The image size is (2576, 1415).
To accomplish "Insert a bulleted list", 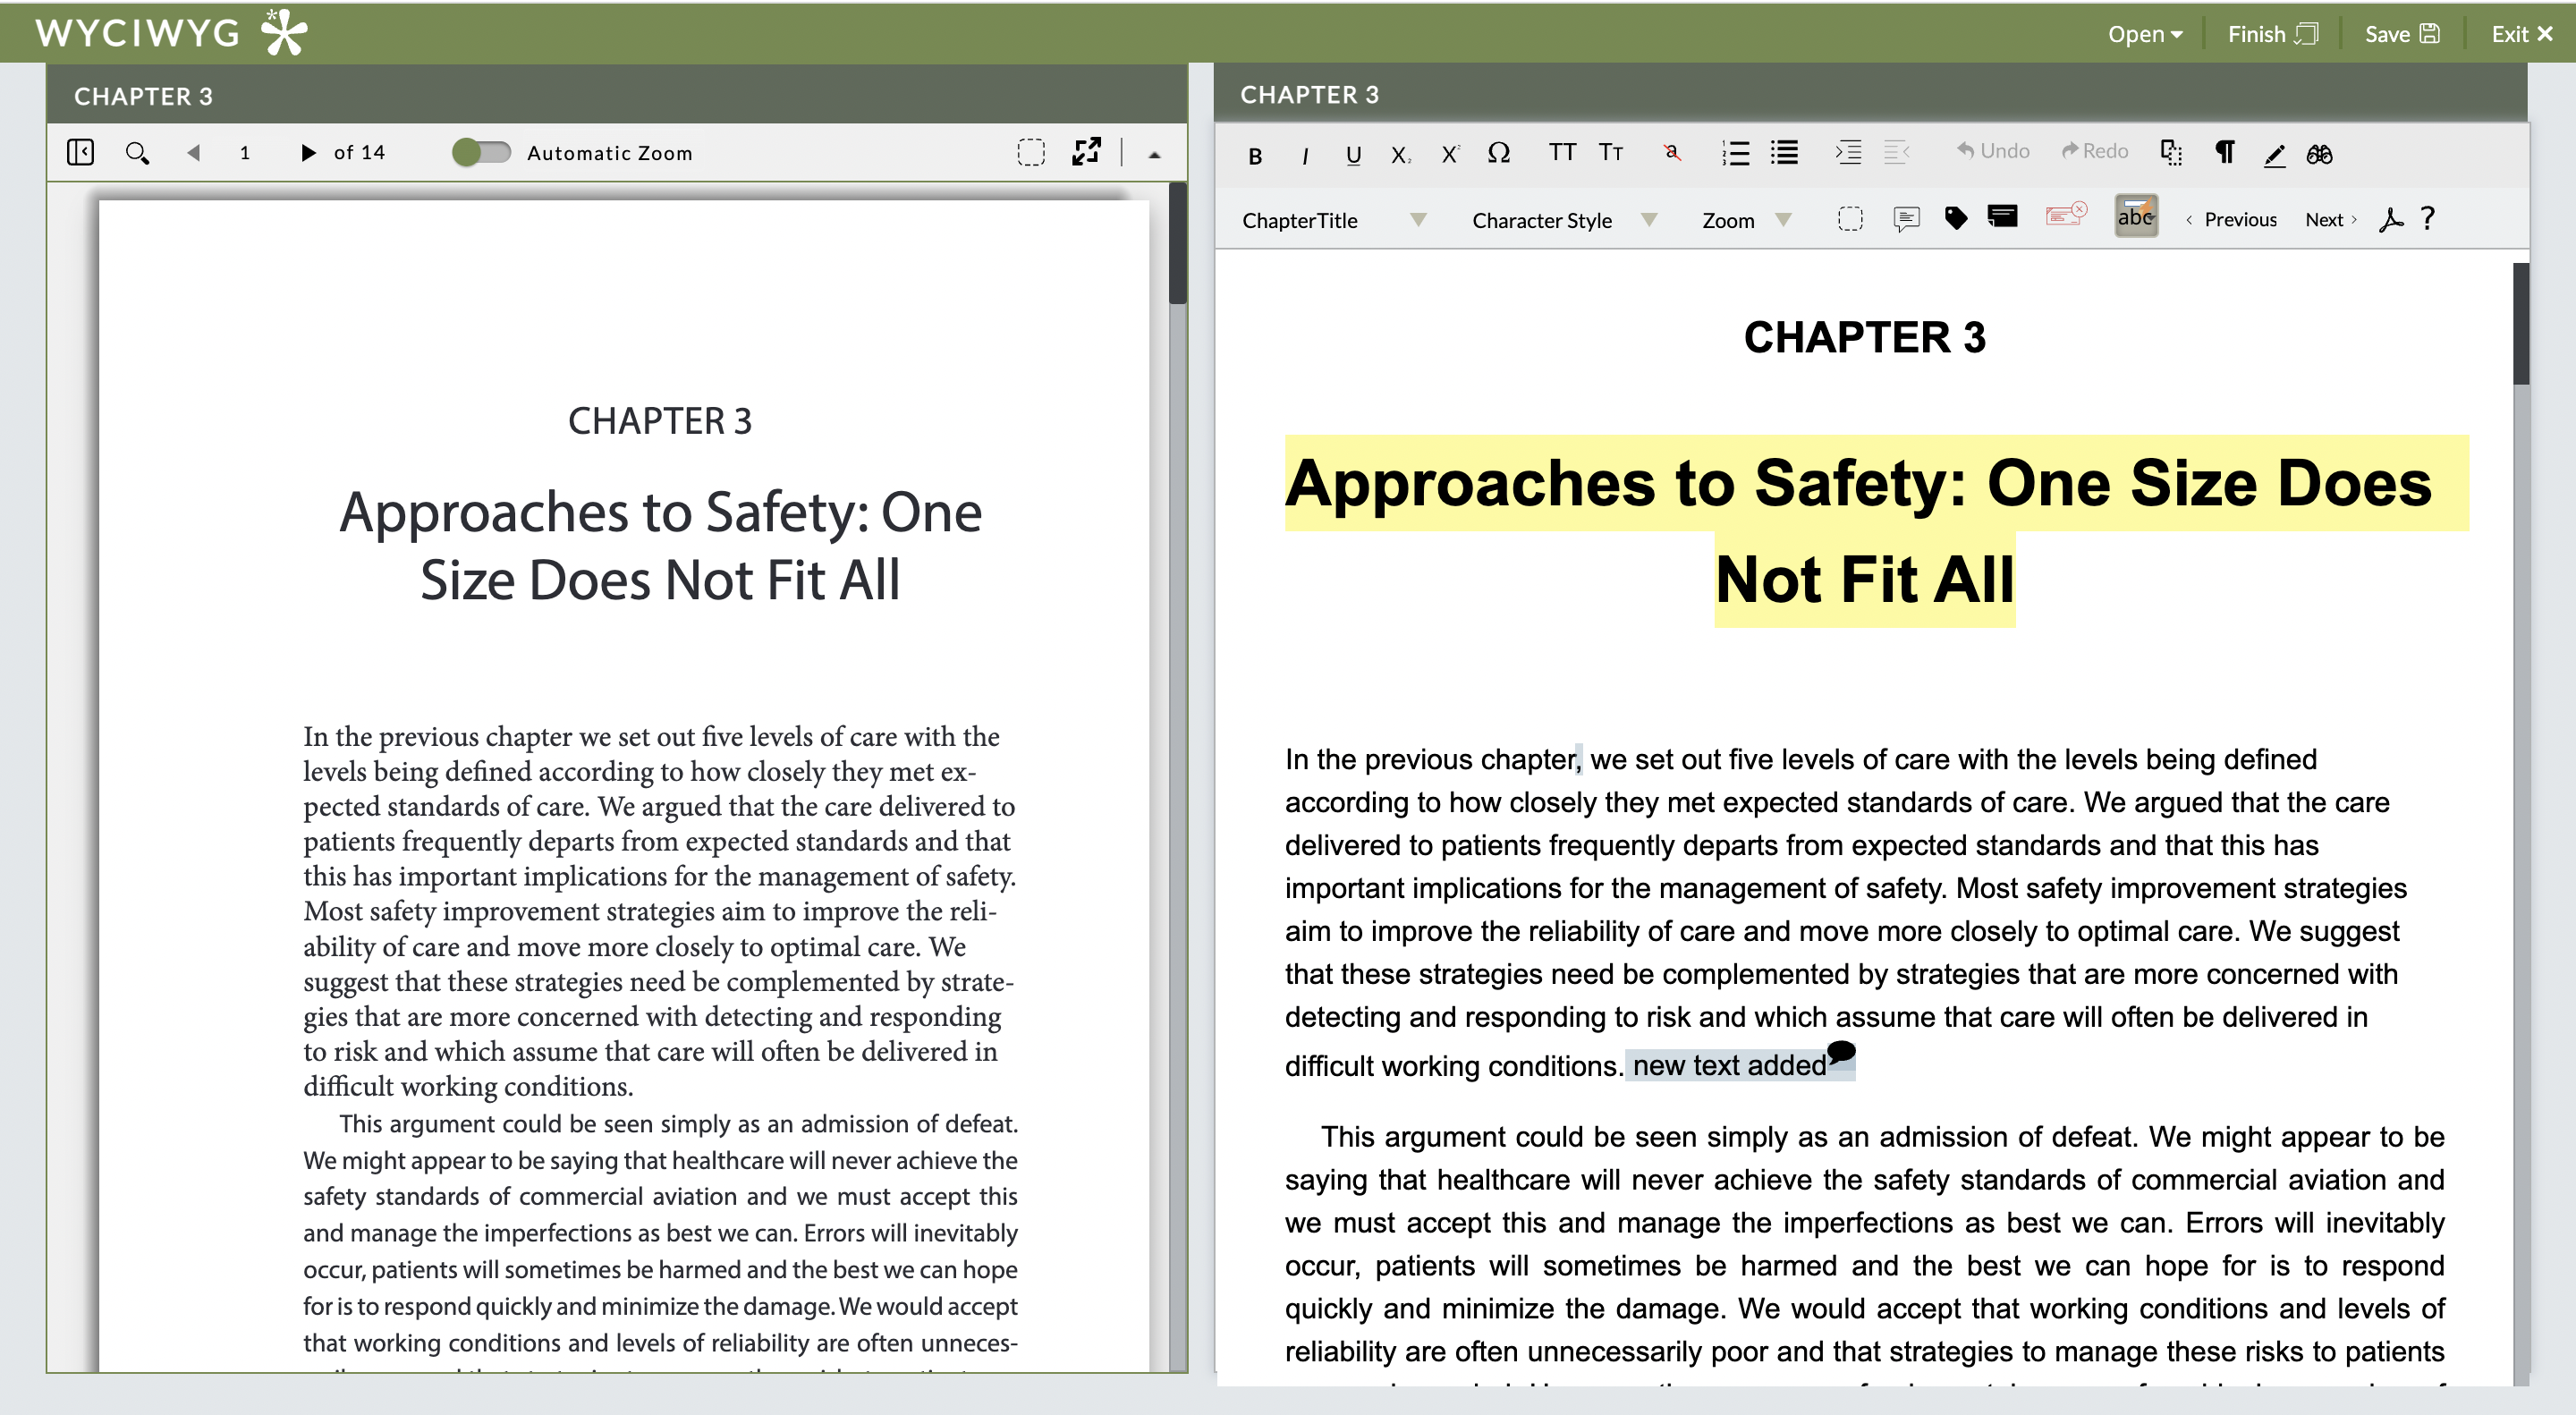I will 1784,153.
